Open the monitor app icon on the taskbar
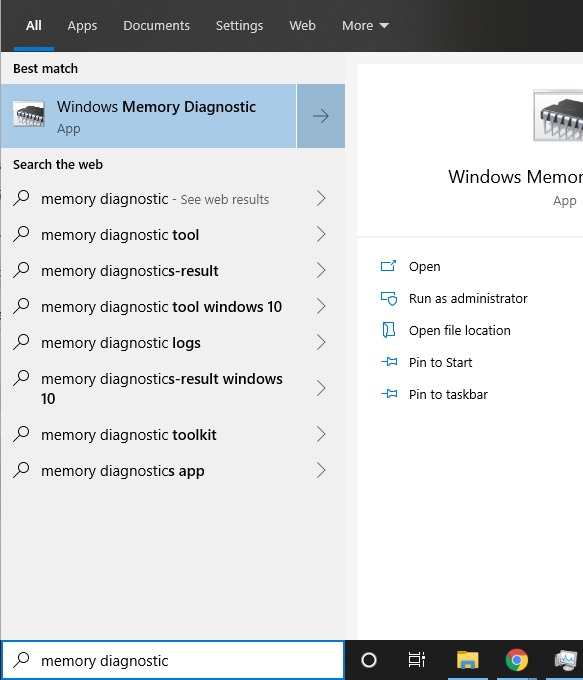Image resolution: width=583 pixels, height=680 pixels. (566, 660)
